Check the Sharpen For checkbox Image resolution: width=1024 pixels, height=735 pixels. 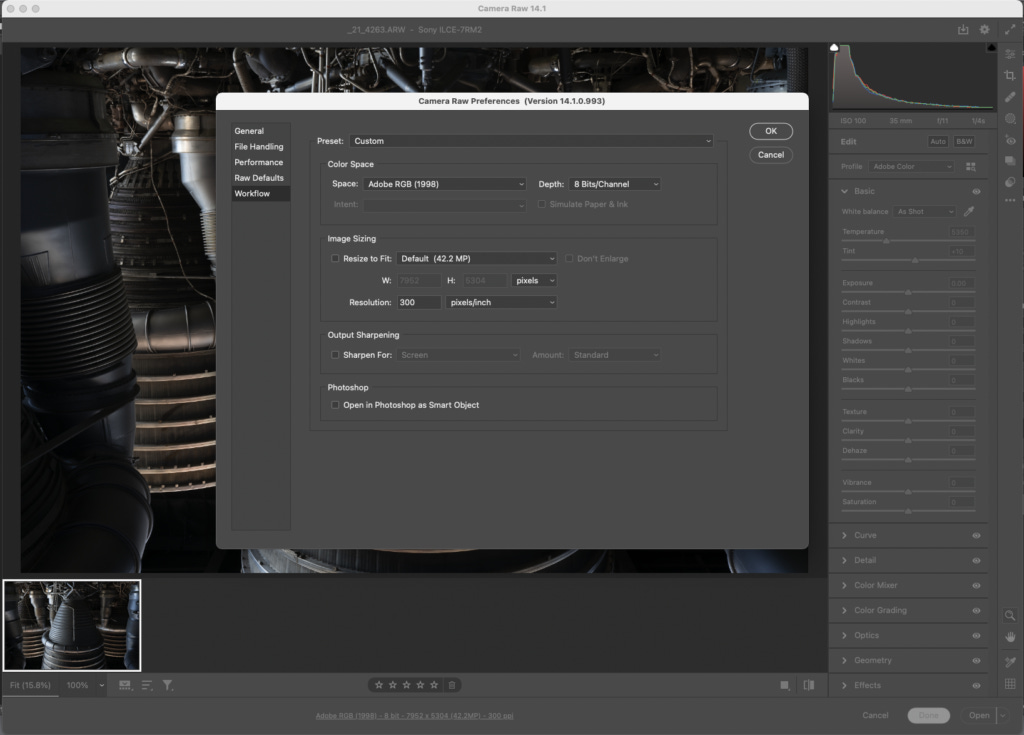click(335, 355)
